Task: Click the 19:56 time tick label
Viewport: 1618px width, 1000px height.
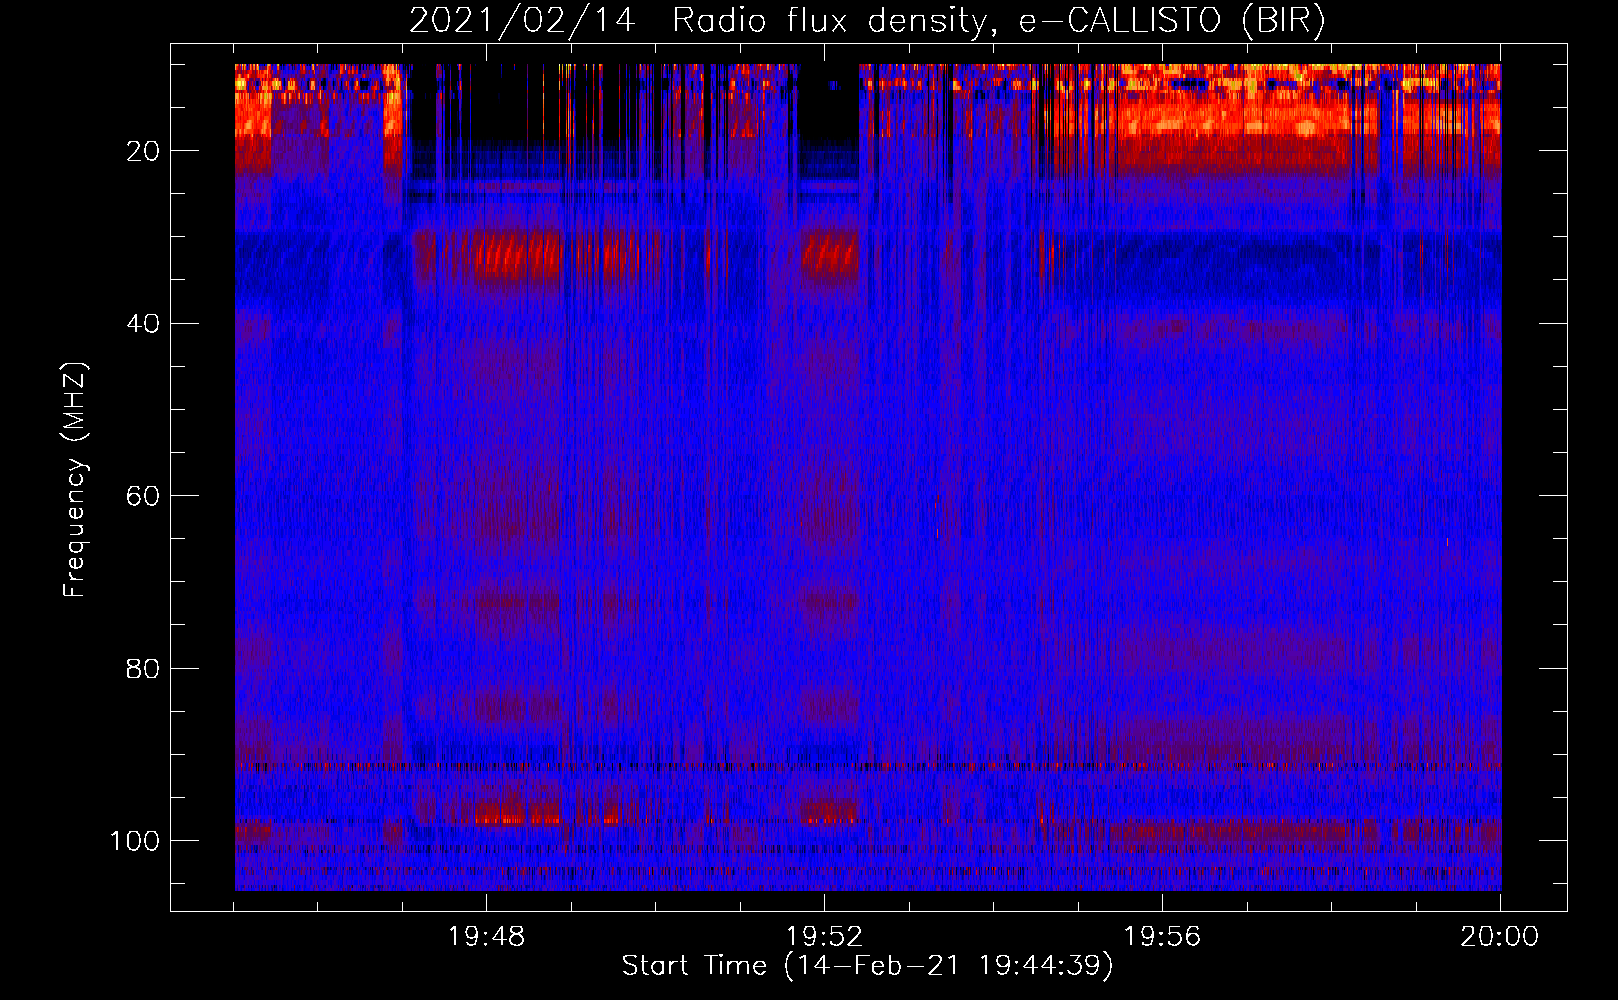Action: coord(1162,937)
